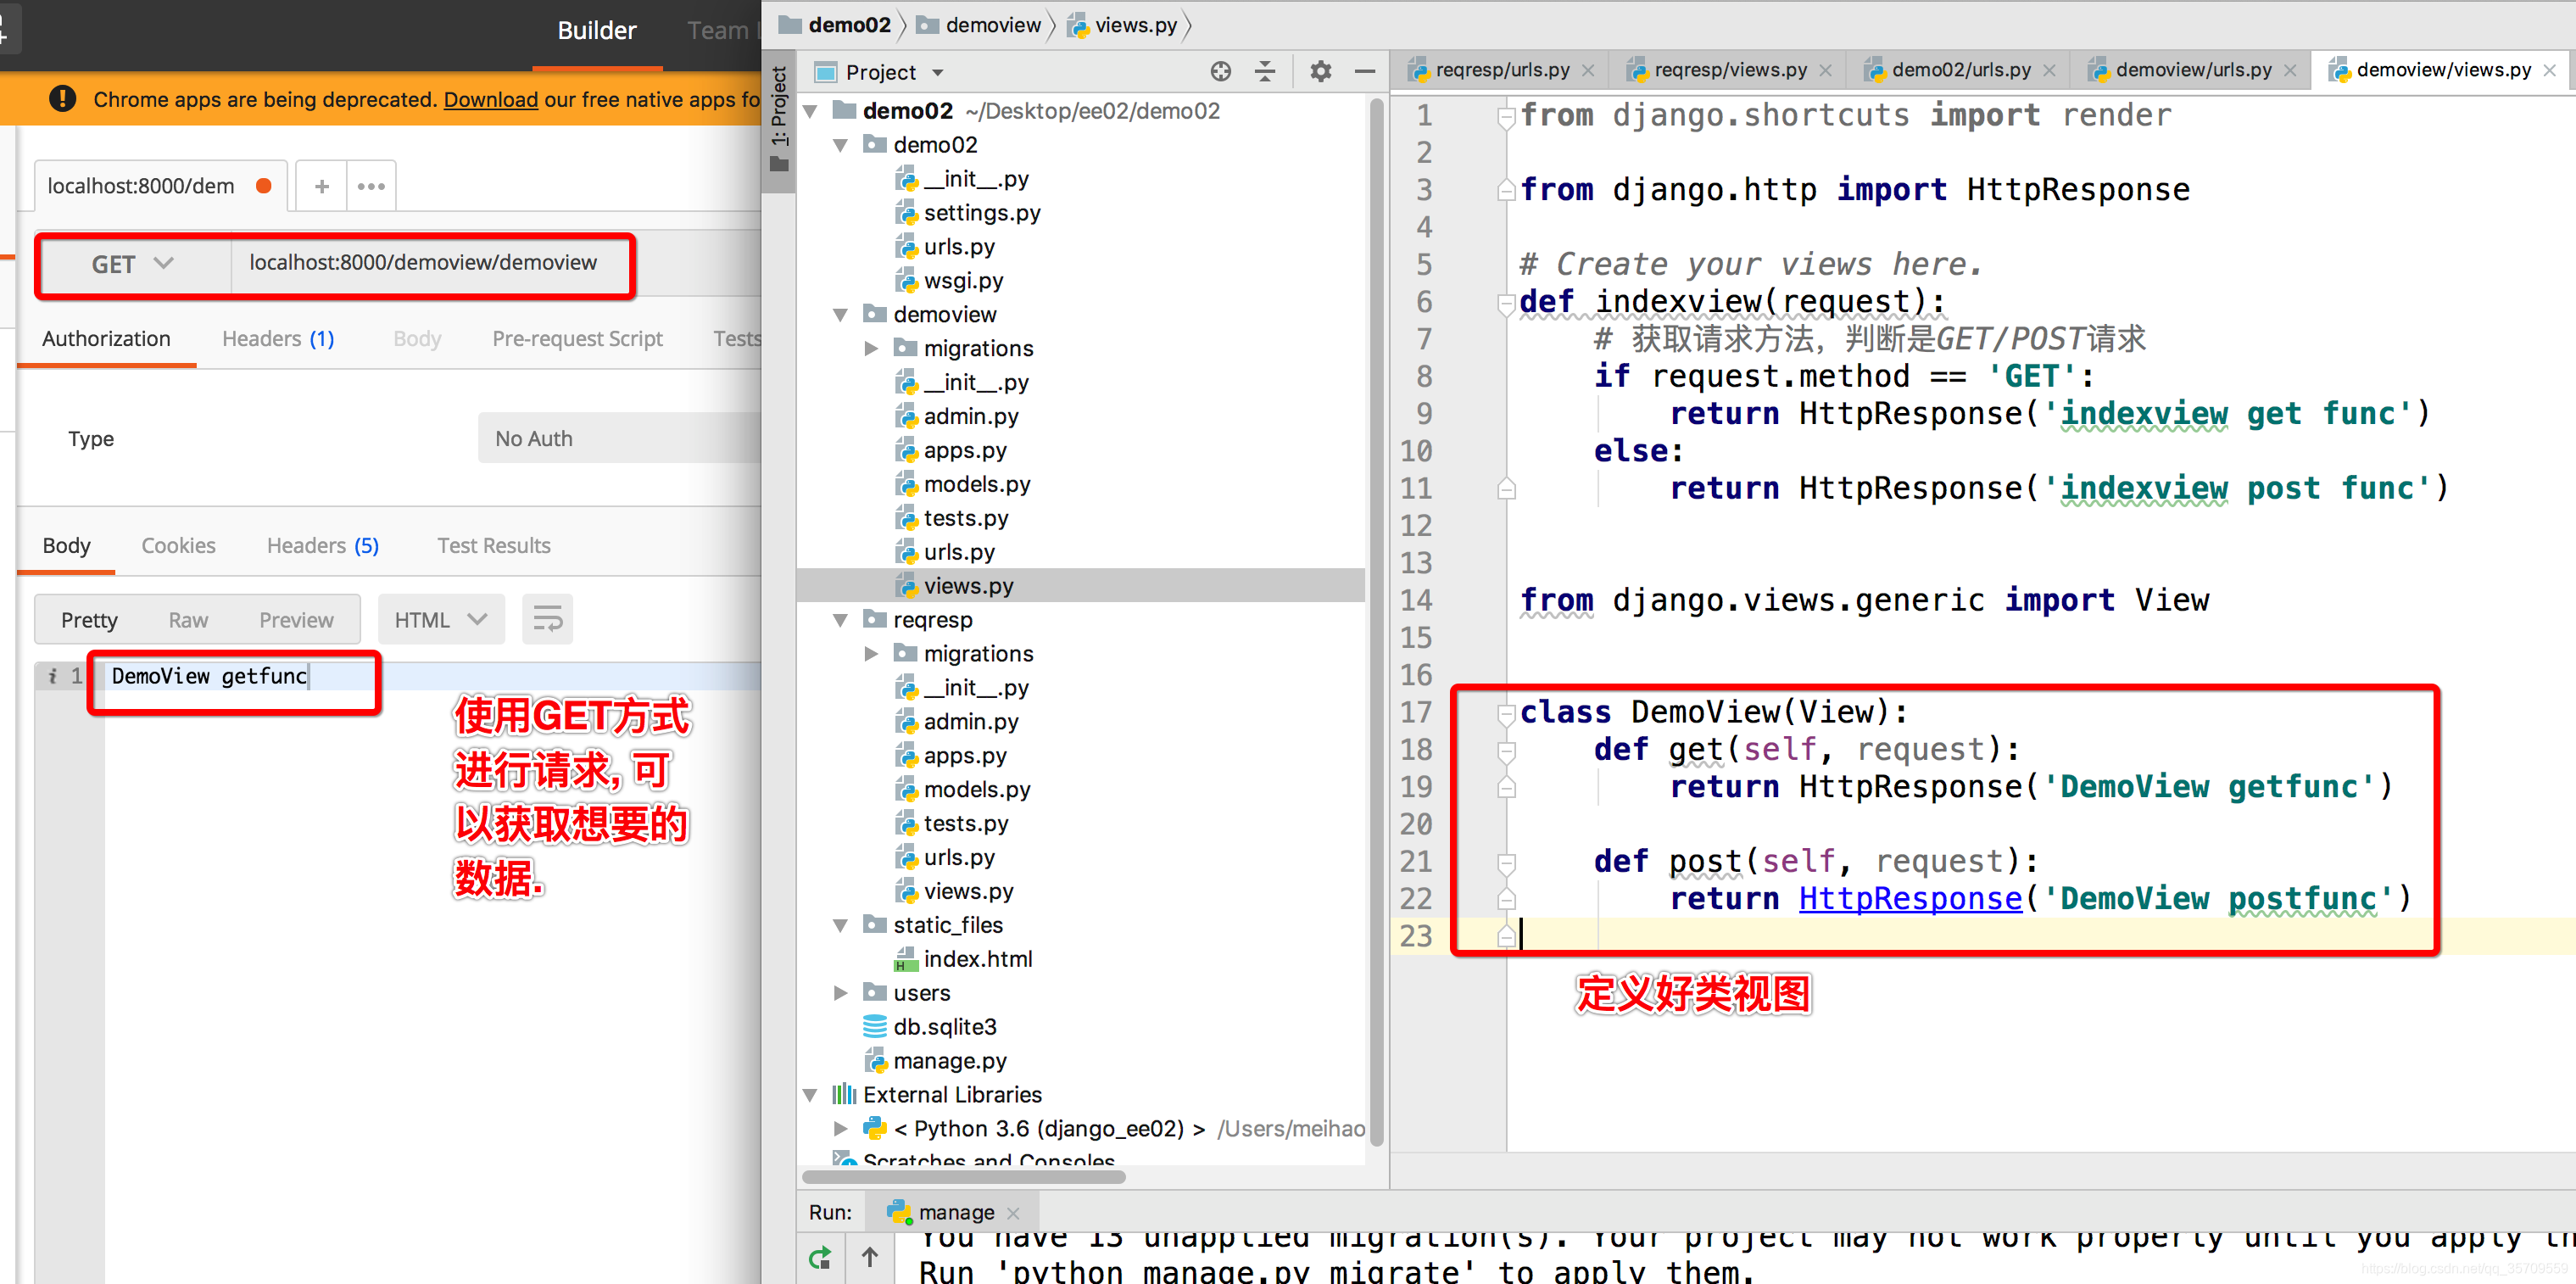Click the Download native apps link

point(490,99)
